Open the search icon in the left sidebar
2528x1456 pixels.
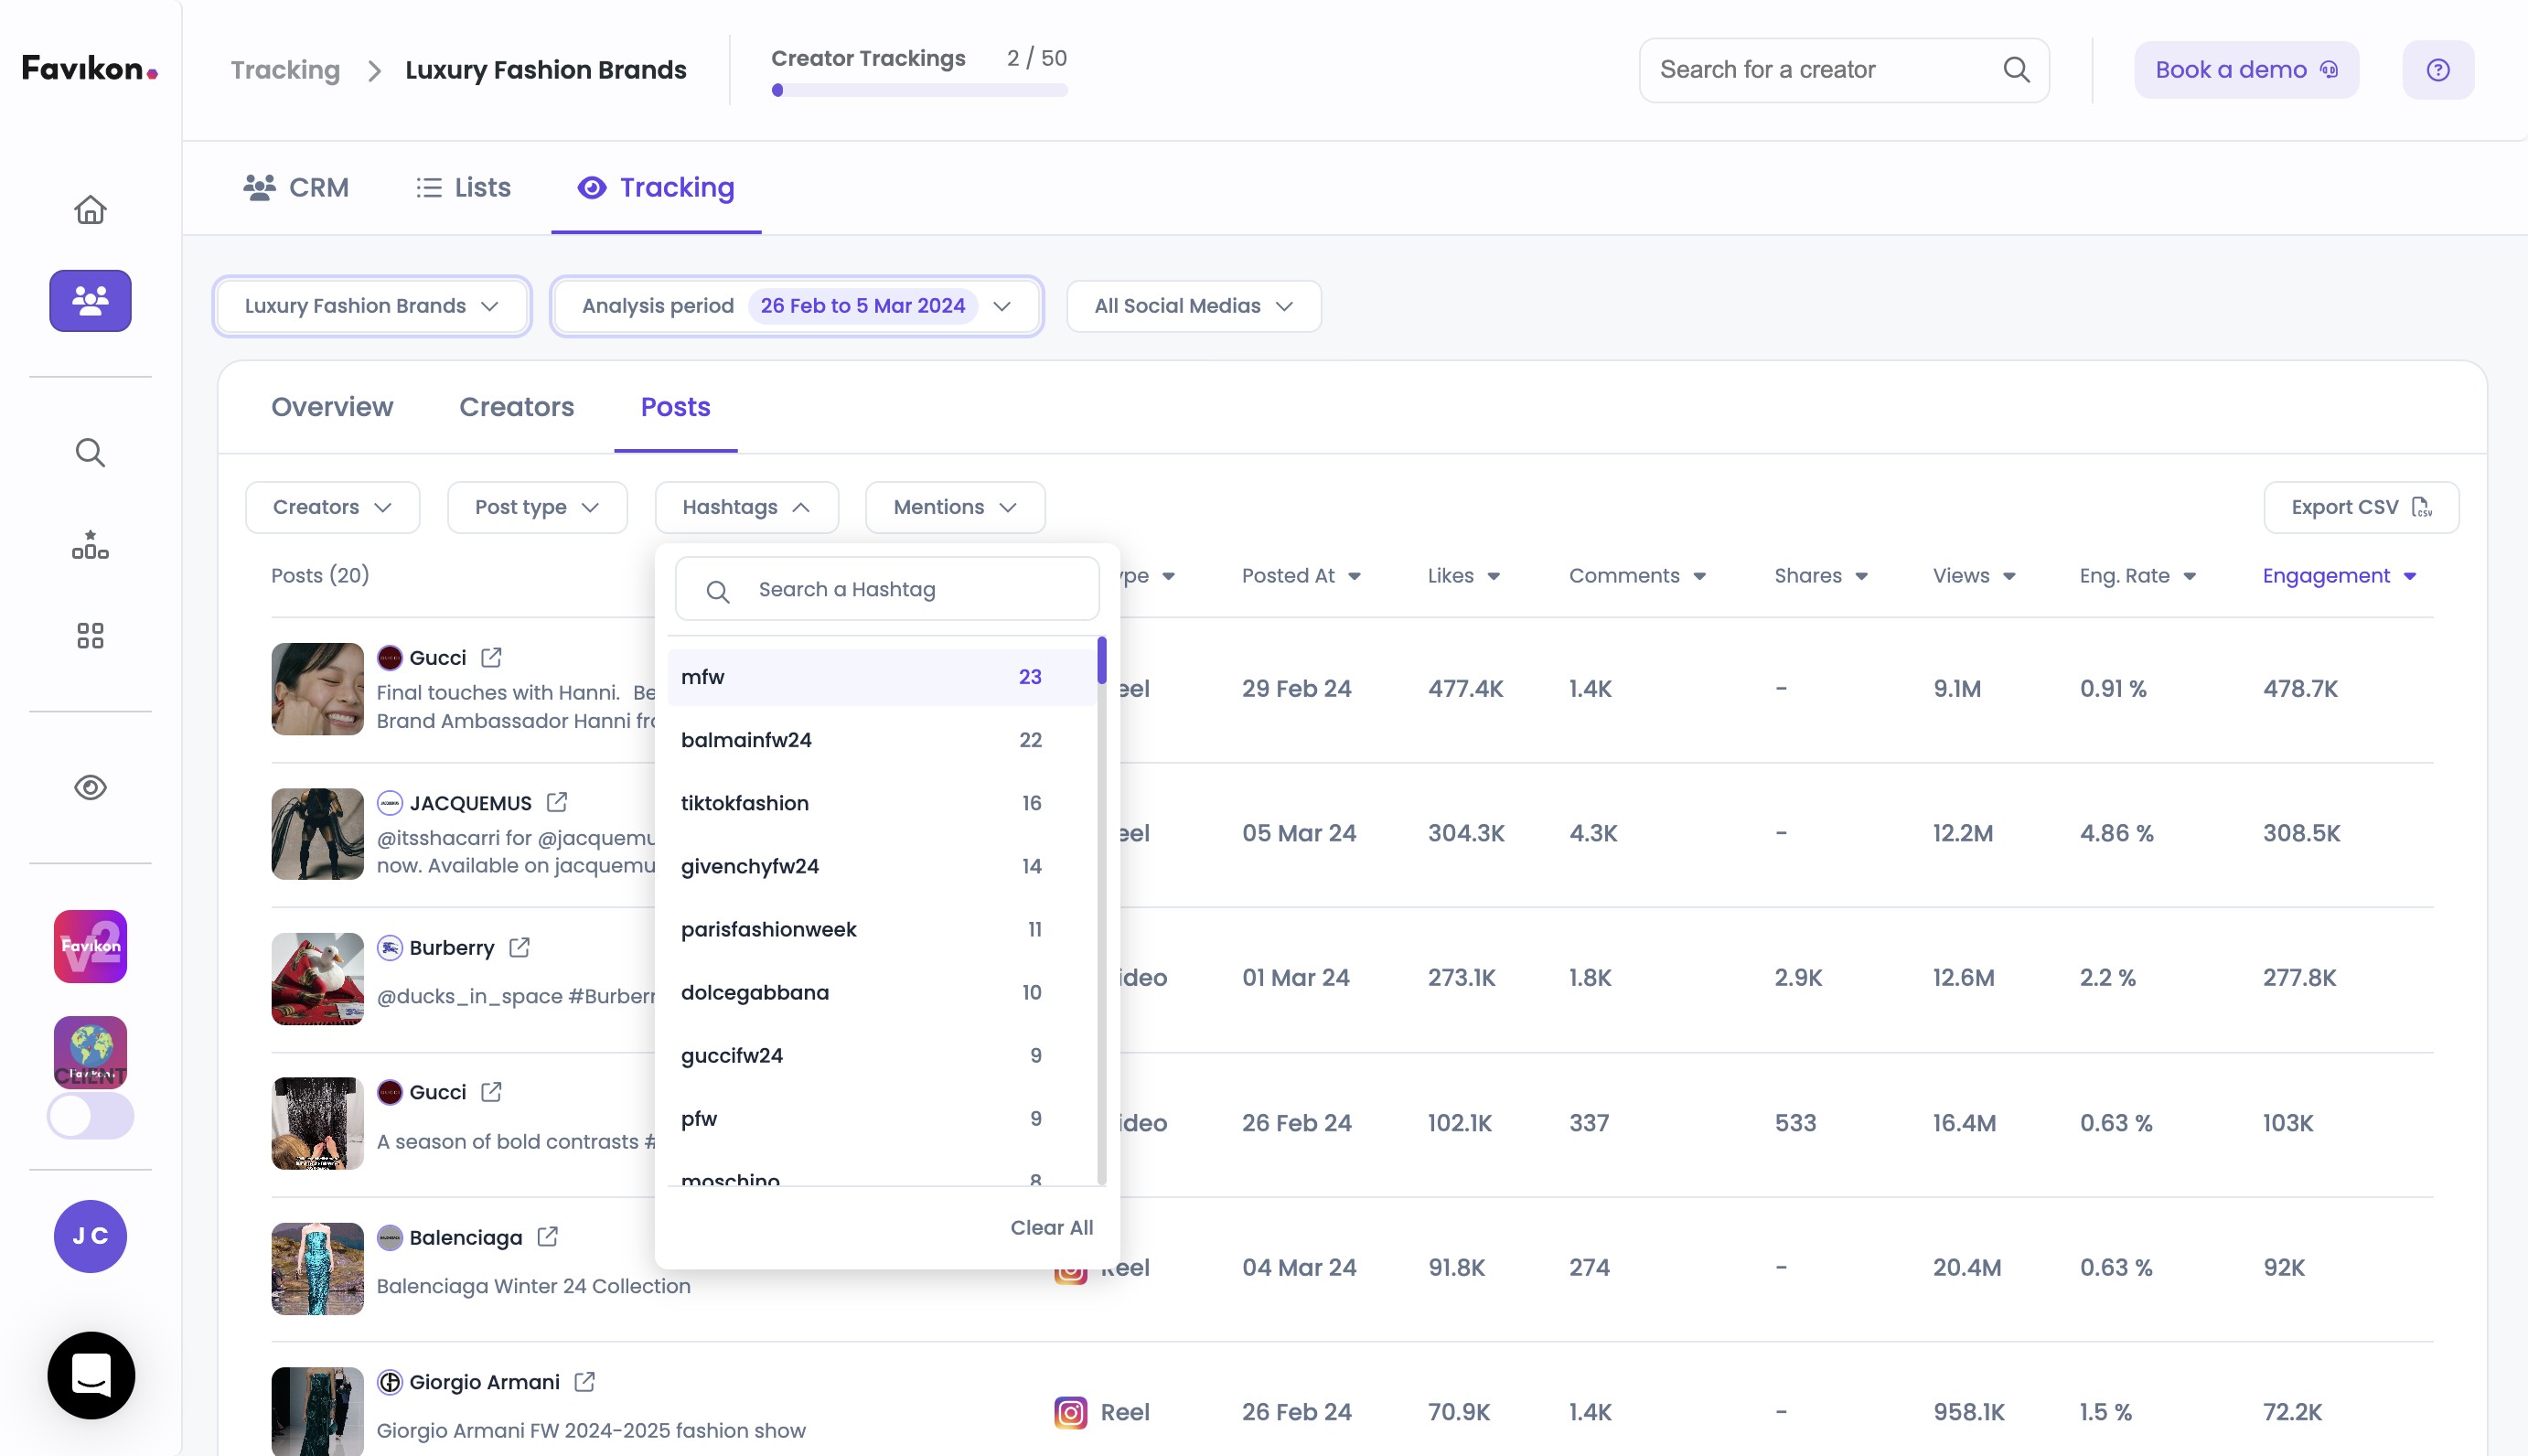coord(90,452)
